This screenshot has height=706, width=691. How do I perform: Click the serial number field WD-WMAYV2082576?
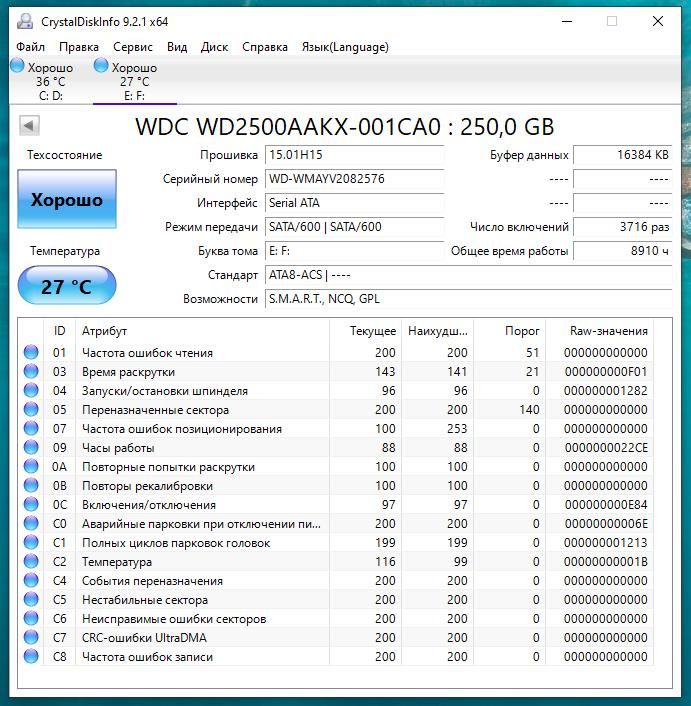click(x=355, y=179)
